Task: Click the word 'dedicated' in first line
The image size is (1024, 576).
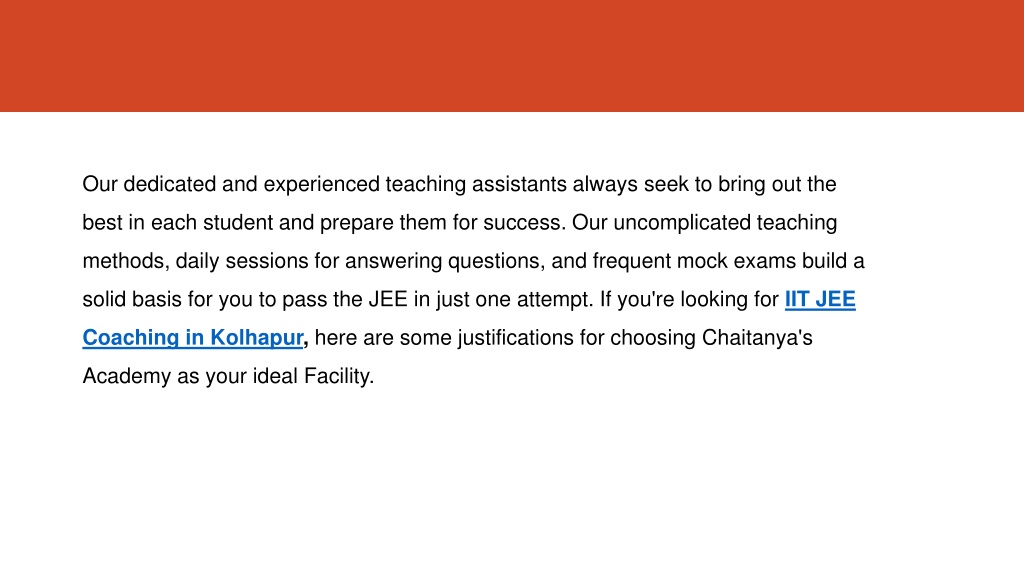Action: coord(170,184)
